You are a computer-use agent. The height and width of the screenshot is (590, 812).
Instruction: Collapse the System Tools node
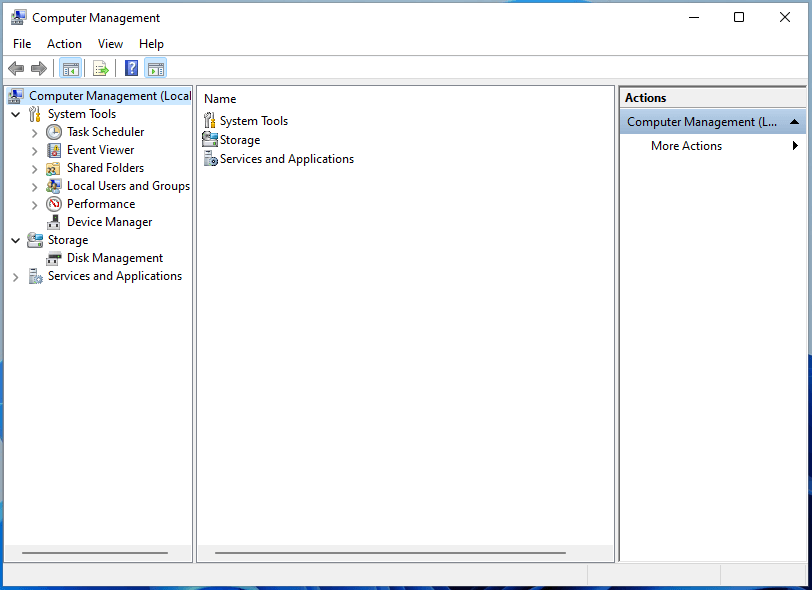[x=14, y=113]
